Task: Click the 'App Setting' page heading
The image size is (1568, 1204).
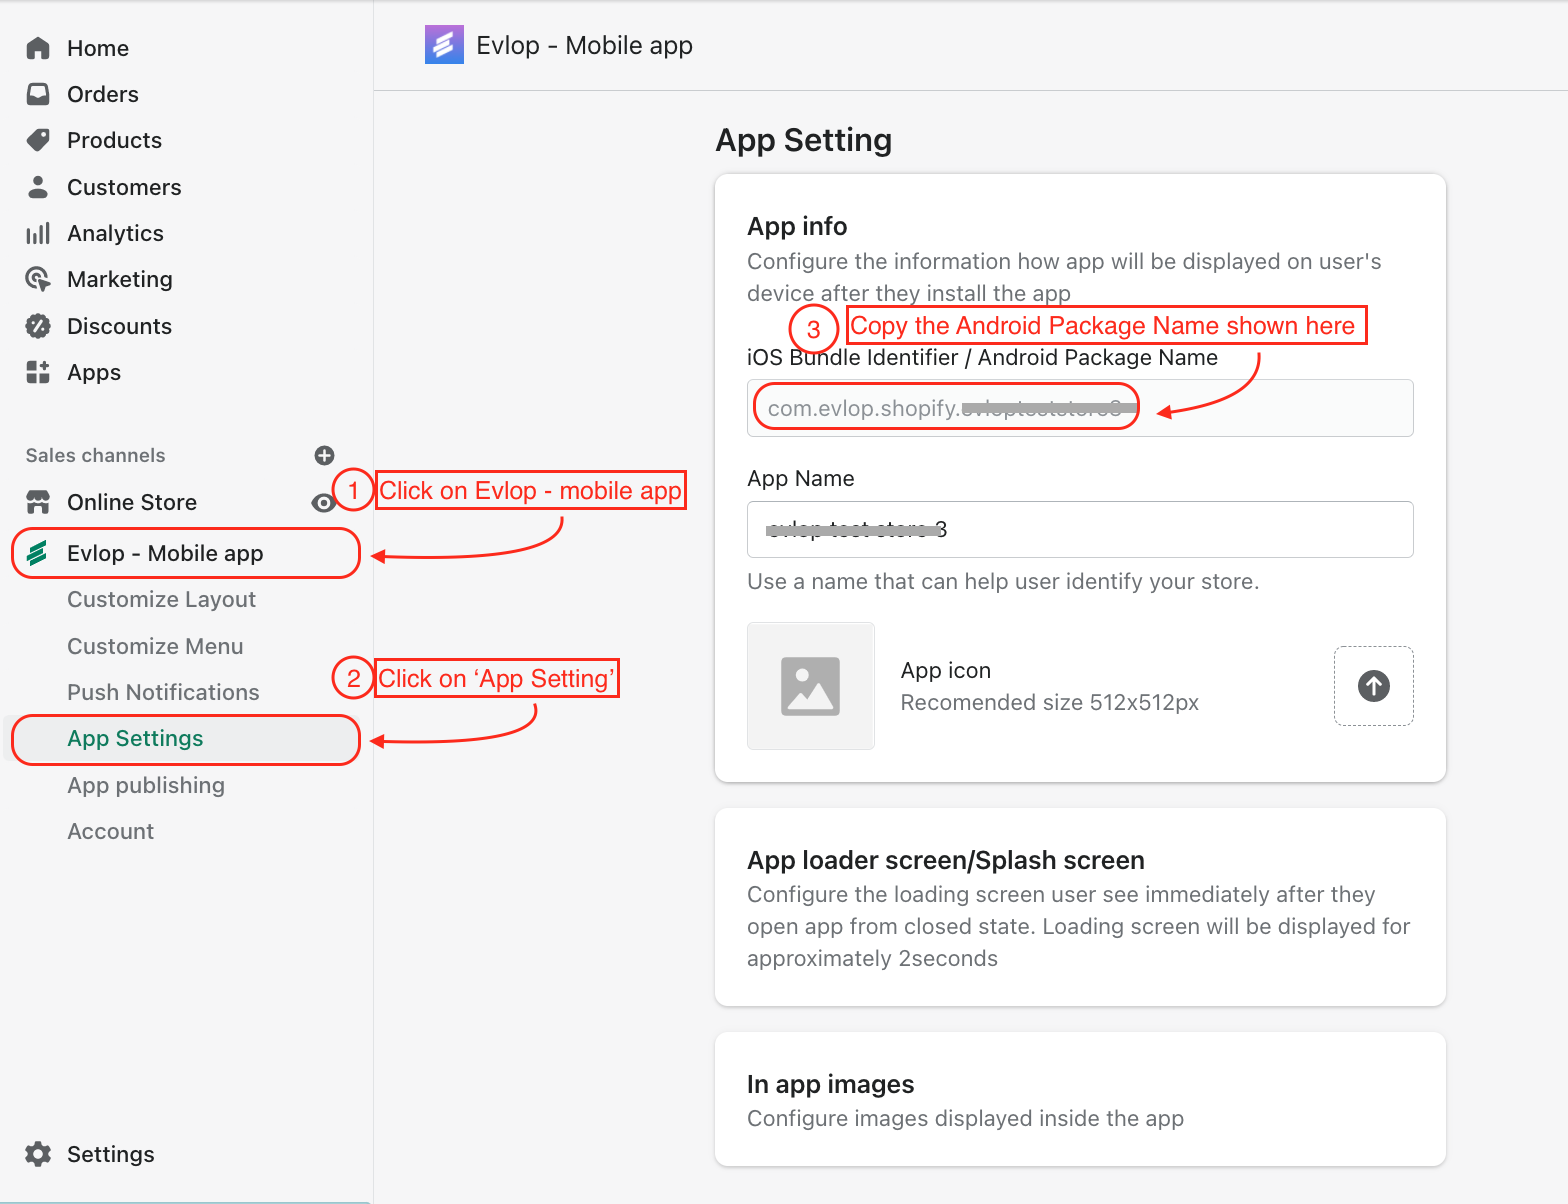Action: tap(804, 140)
